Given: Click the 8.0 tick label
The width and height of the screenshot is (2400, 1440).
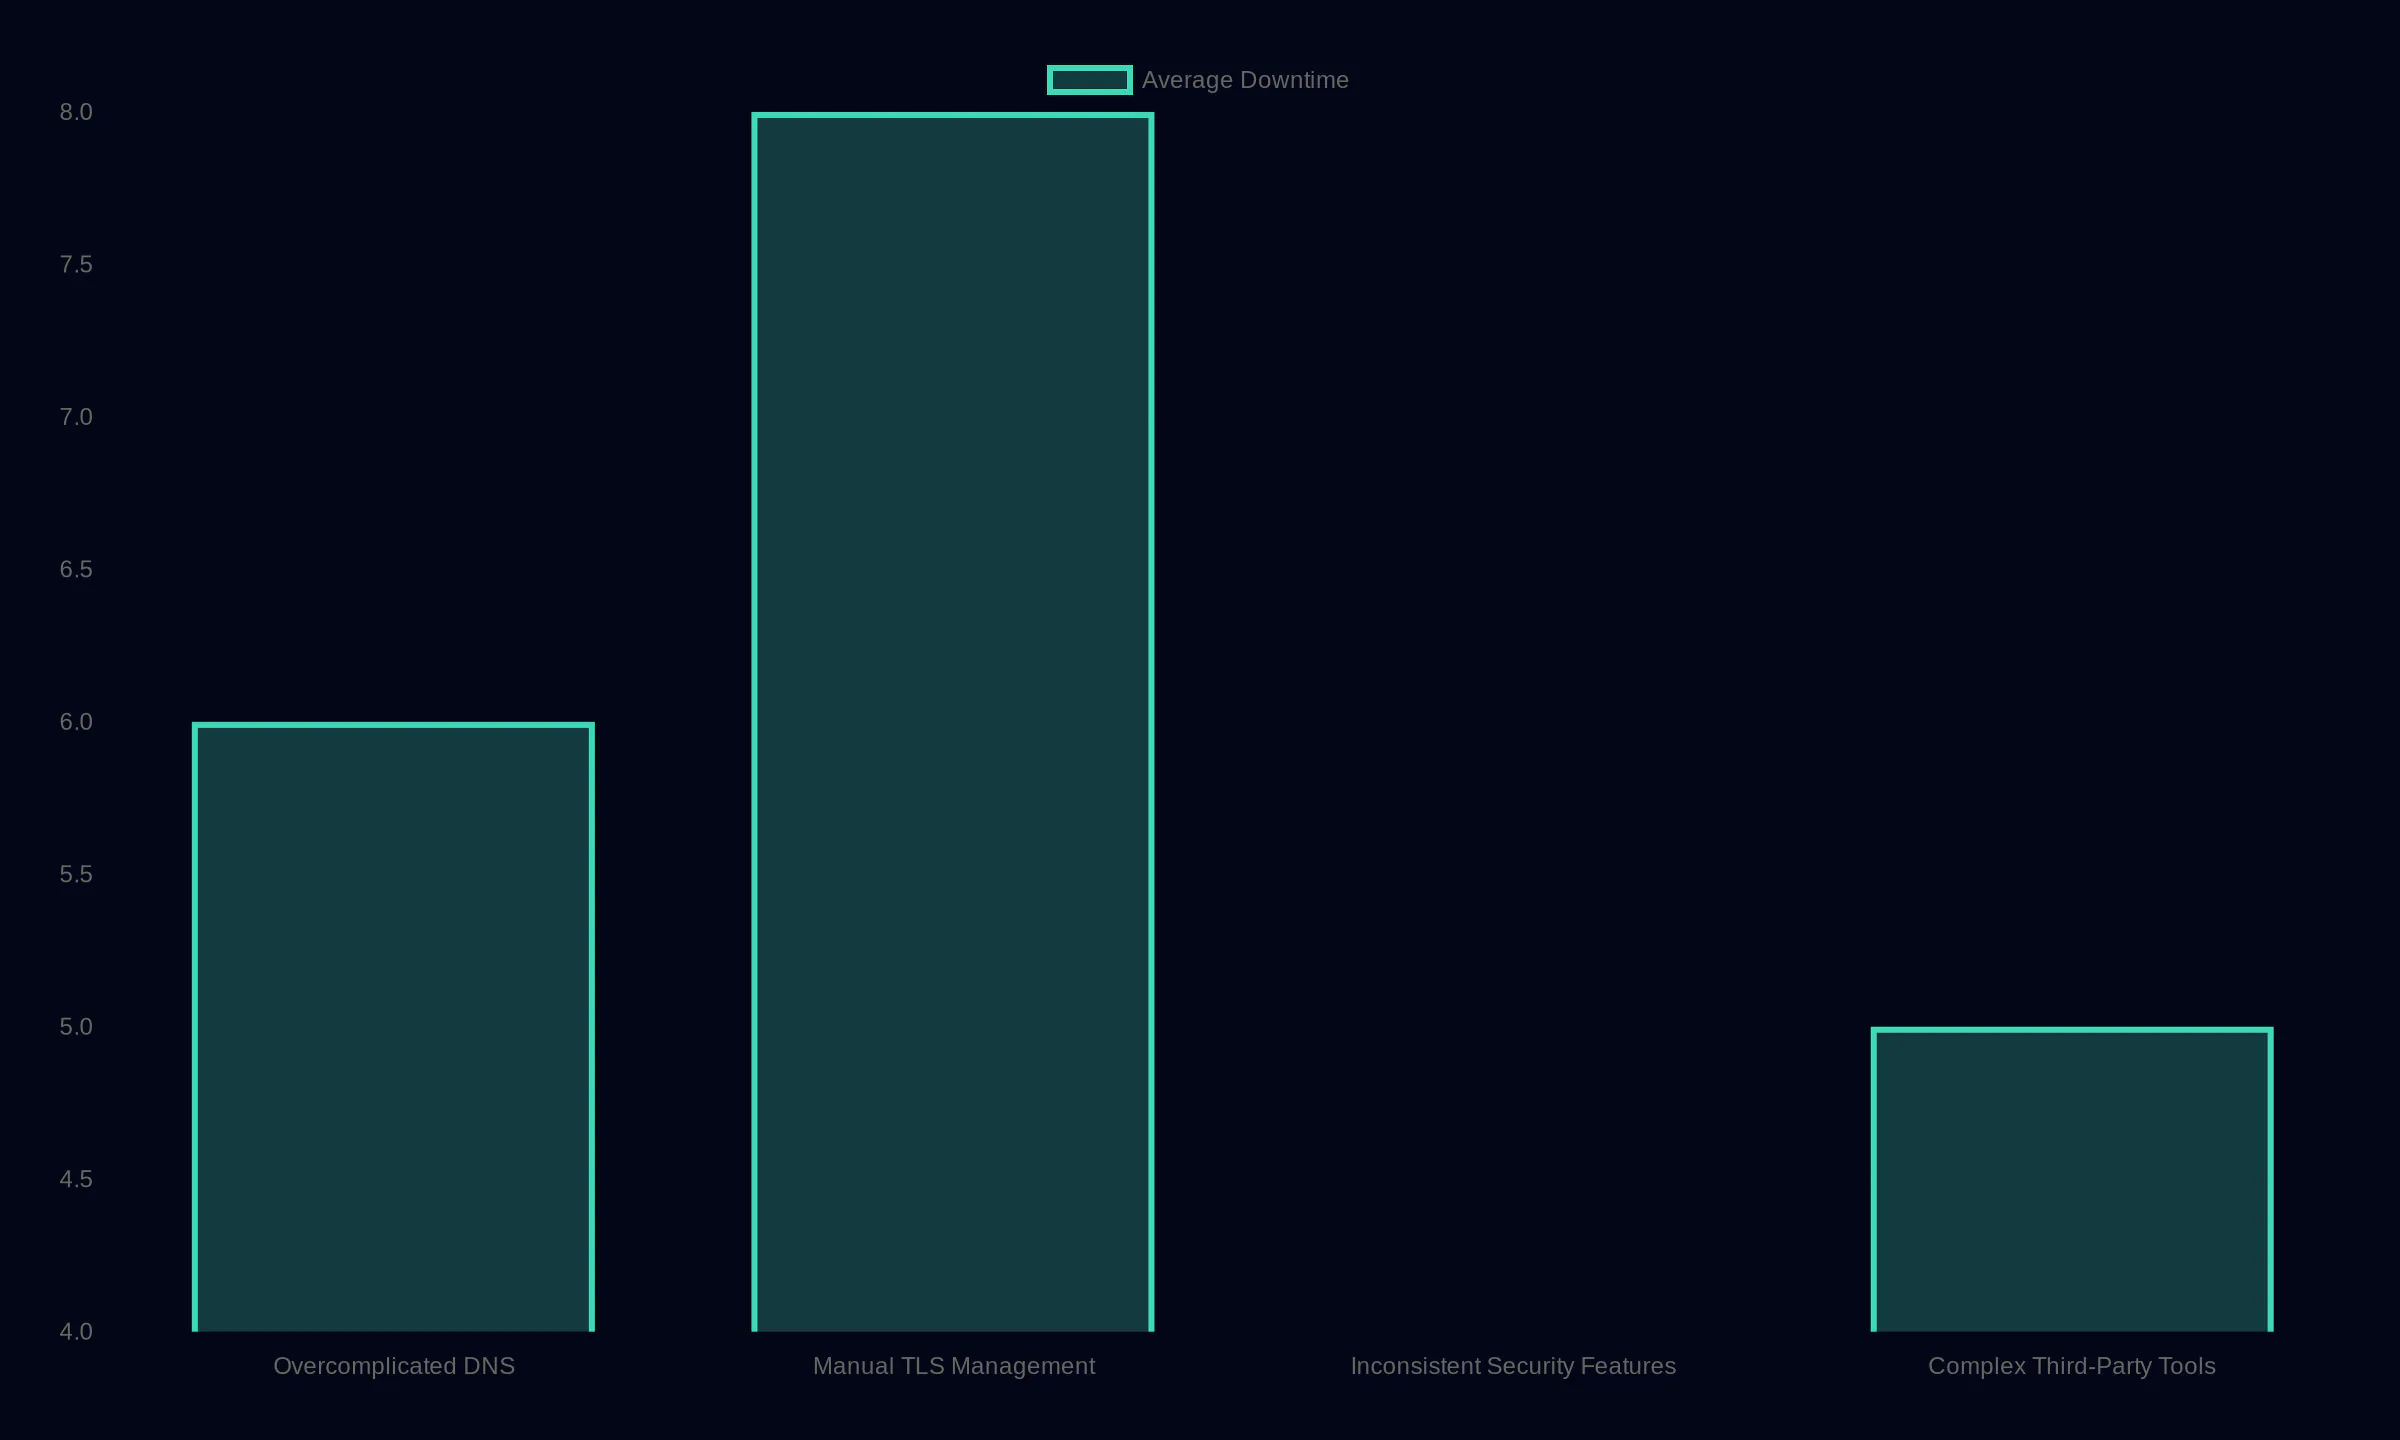Looking at the screenshot, I should pos(76,112).
